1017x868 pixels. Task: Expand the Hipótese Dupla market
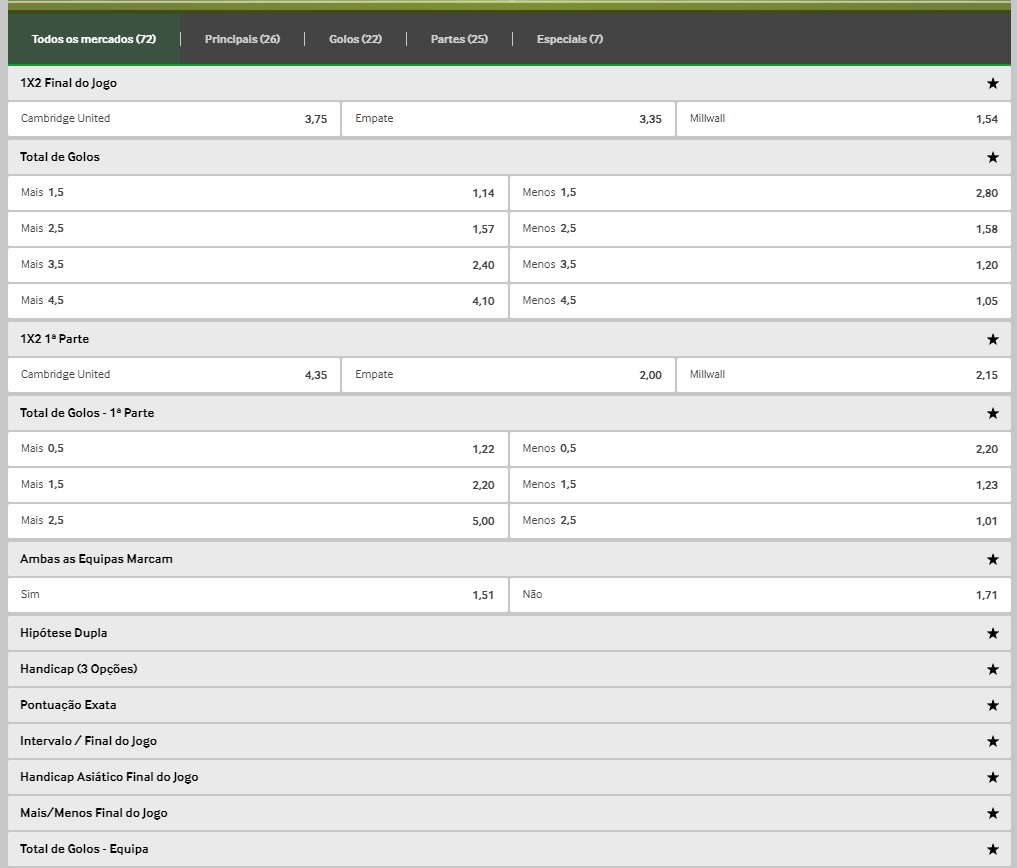pos(509,633)
